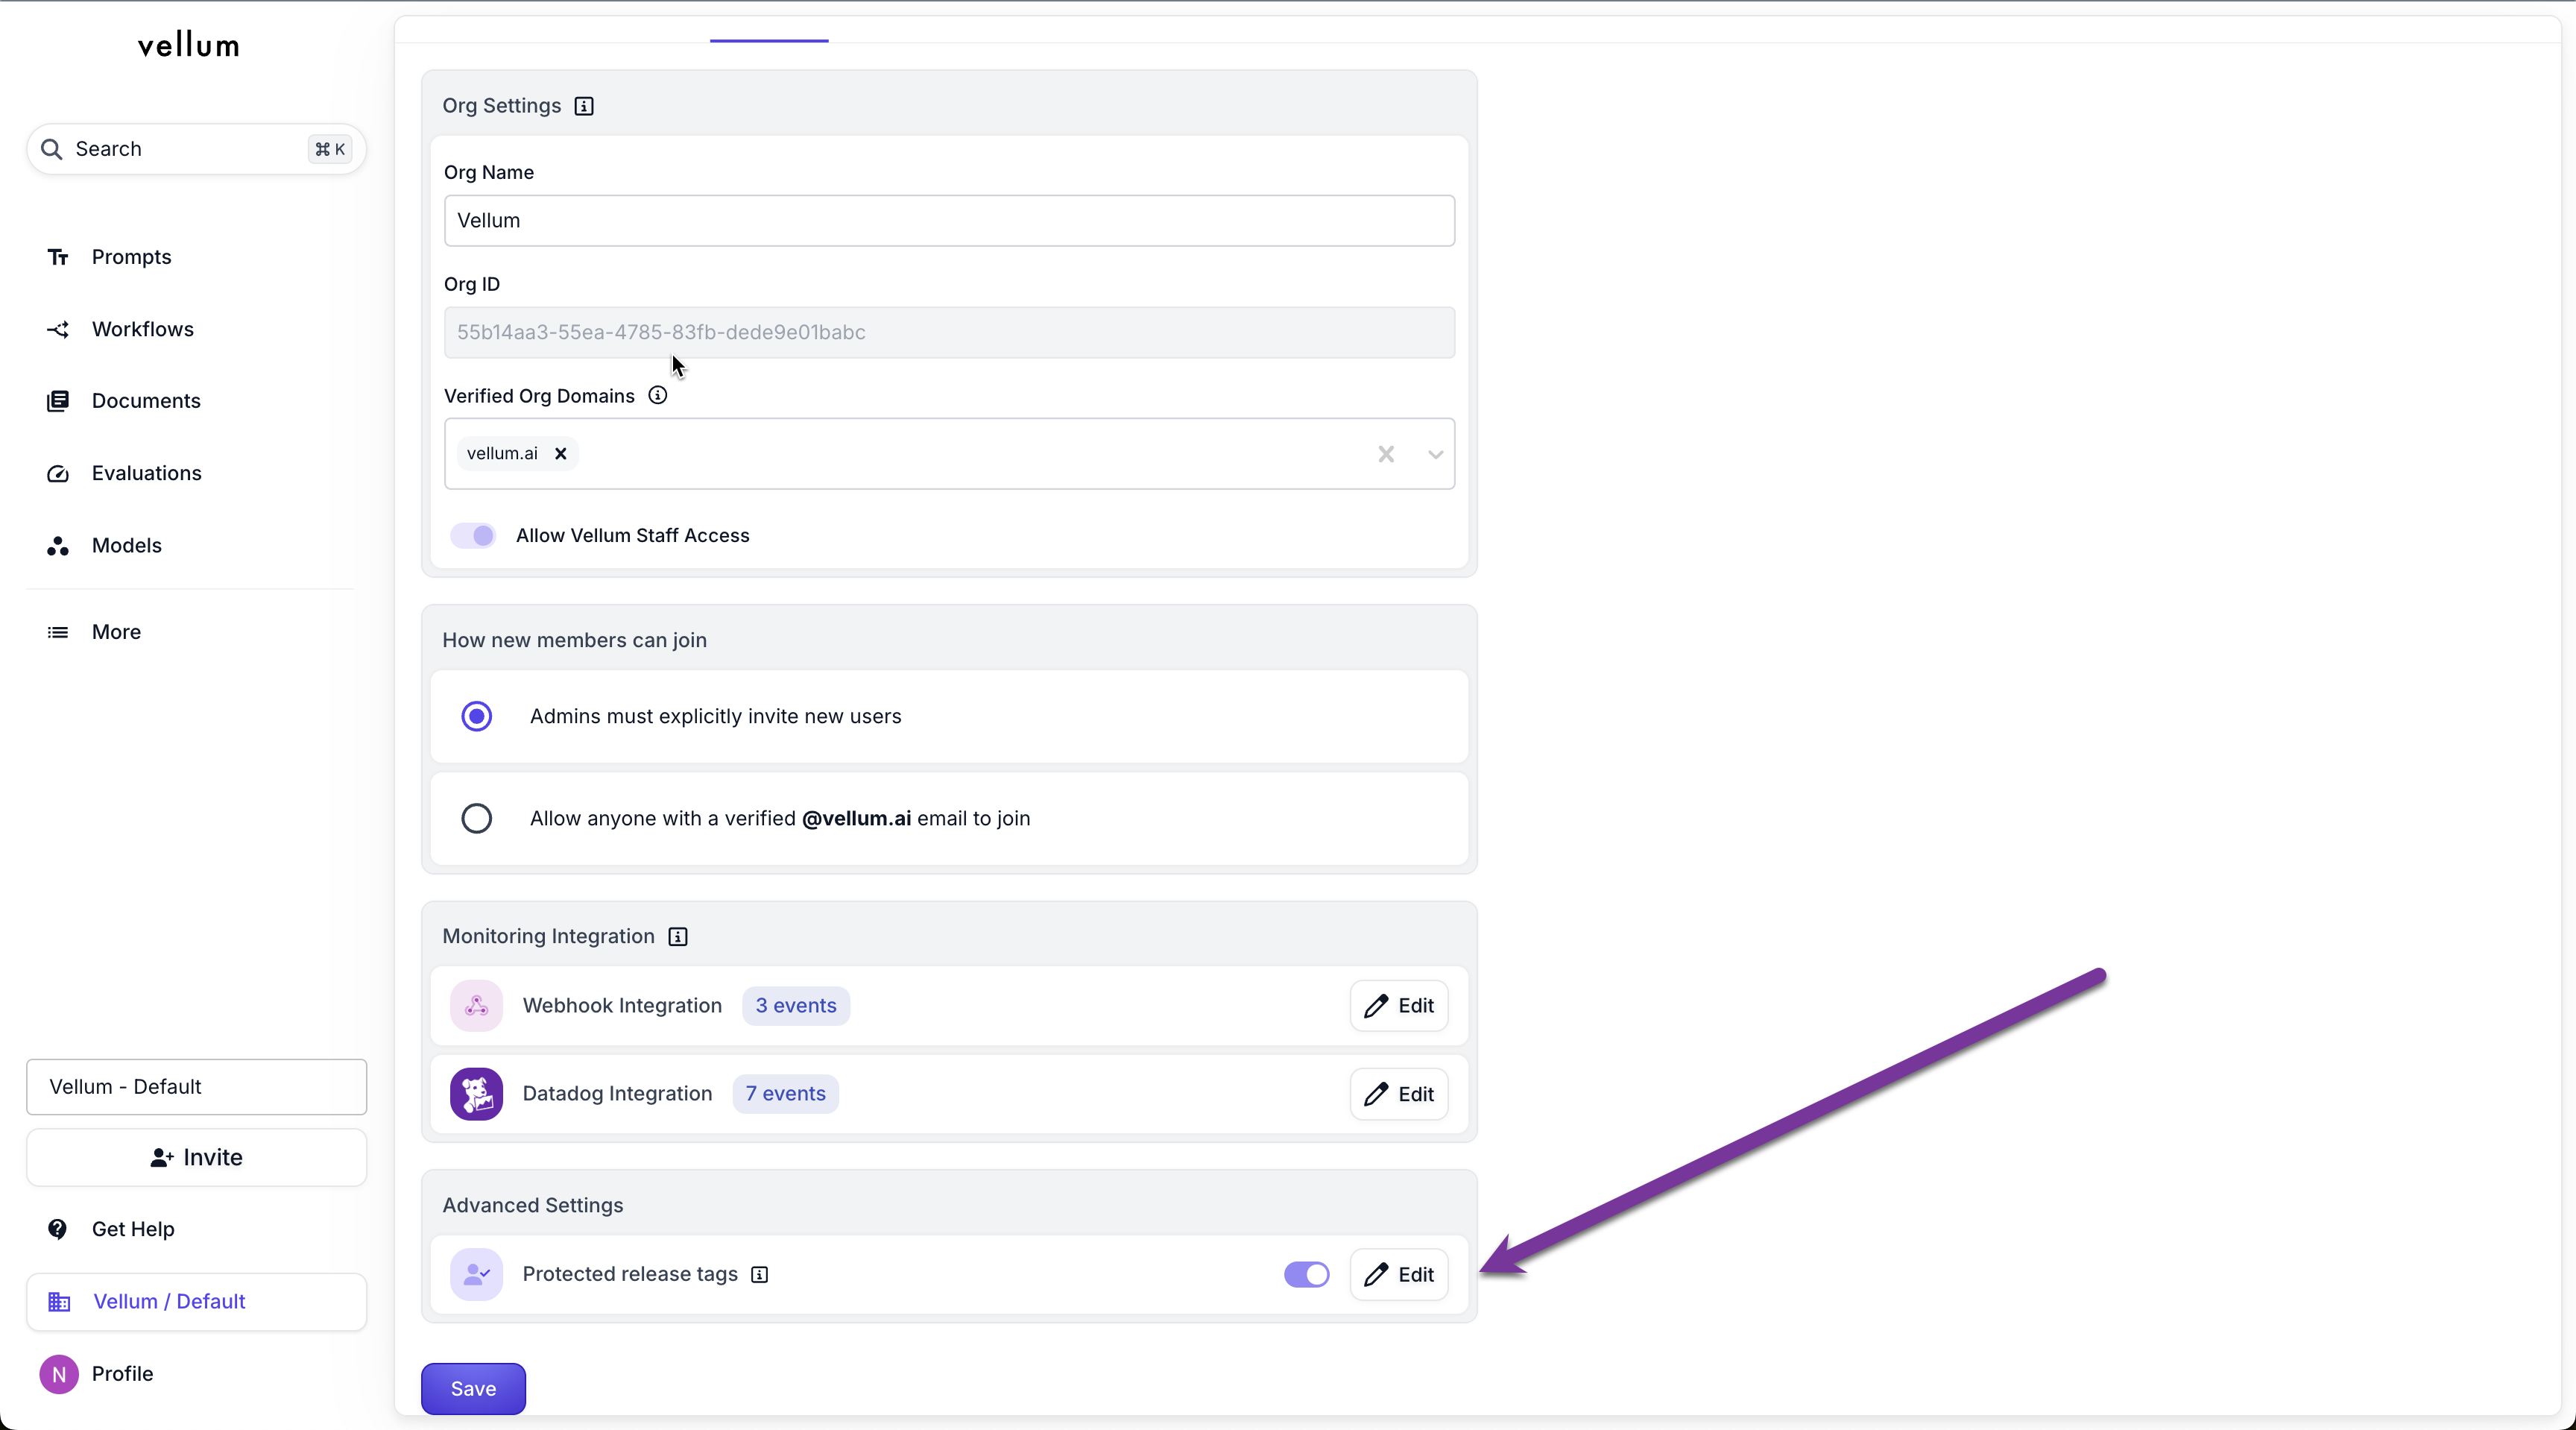Viewport: 2576px width, 1430px height.
Task: Go to Evaluations in the sidebar
Action: (146, 473)
